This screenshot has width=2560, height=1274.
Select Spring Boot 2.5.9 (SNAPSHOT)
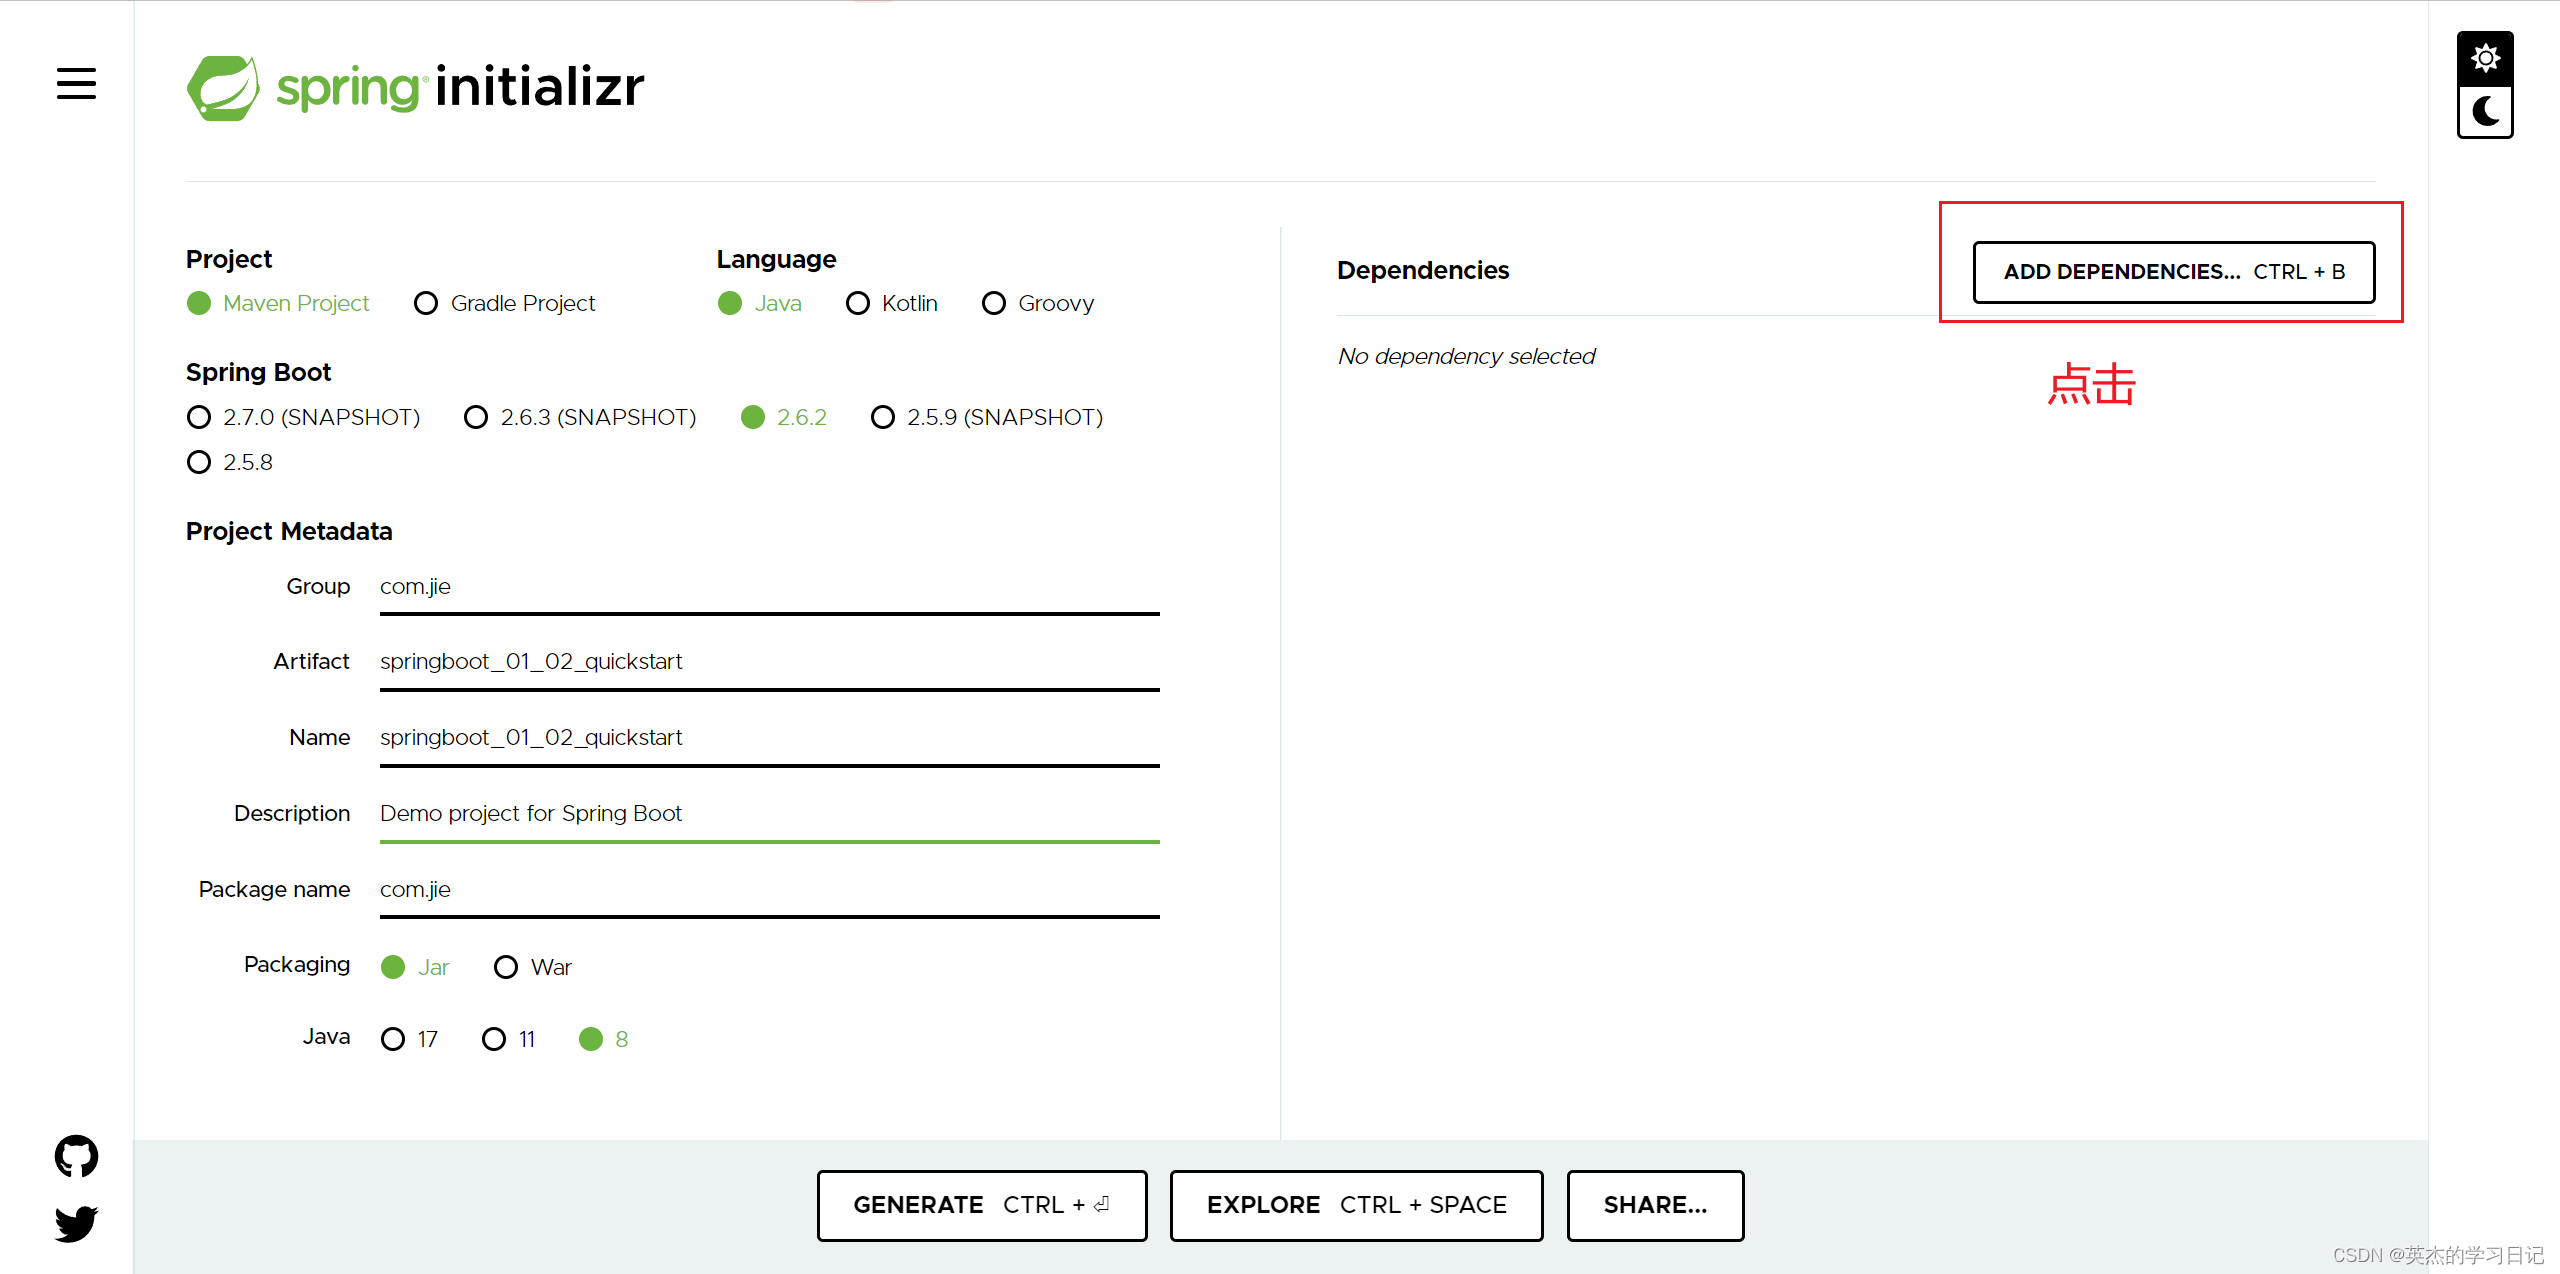tap(987, 417)
